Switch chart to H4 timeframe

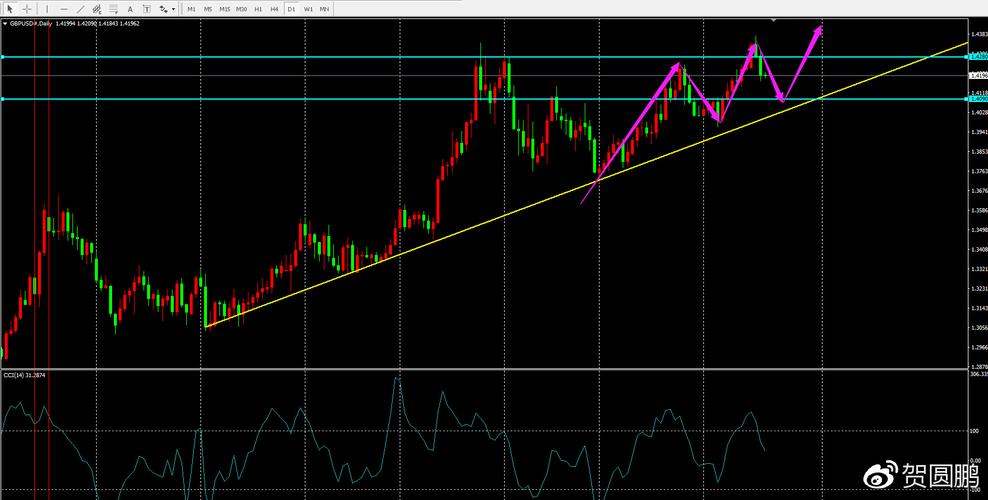pos(274,9)
